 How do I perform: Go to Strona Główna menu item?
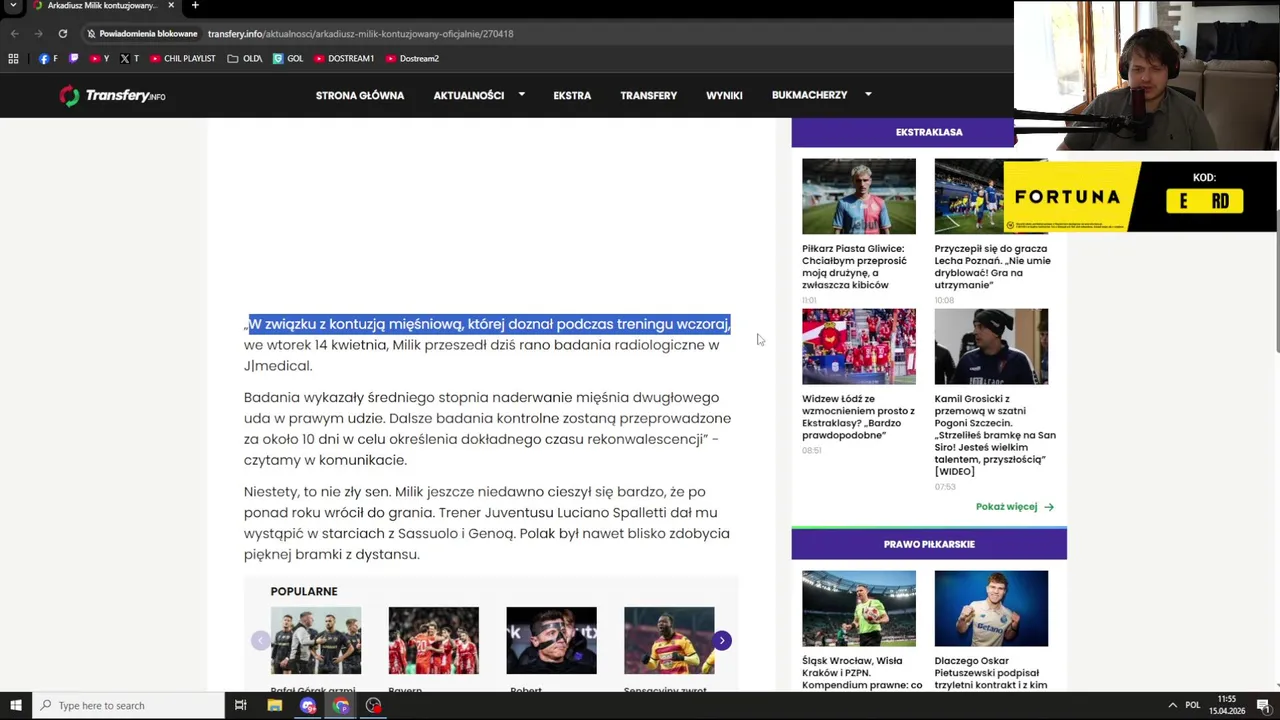(x=360, y=95)
